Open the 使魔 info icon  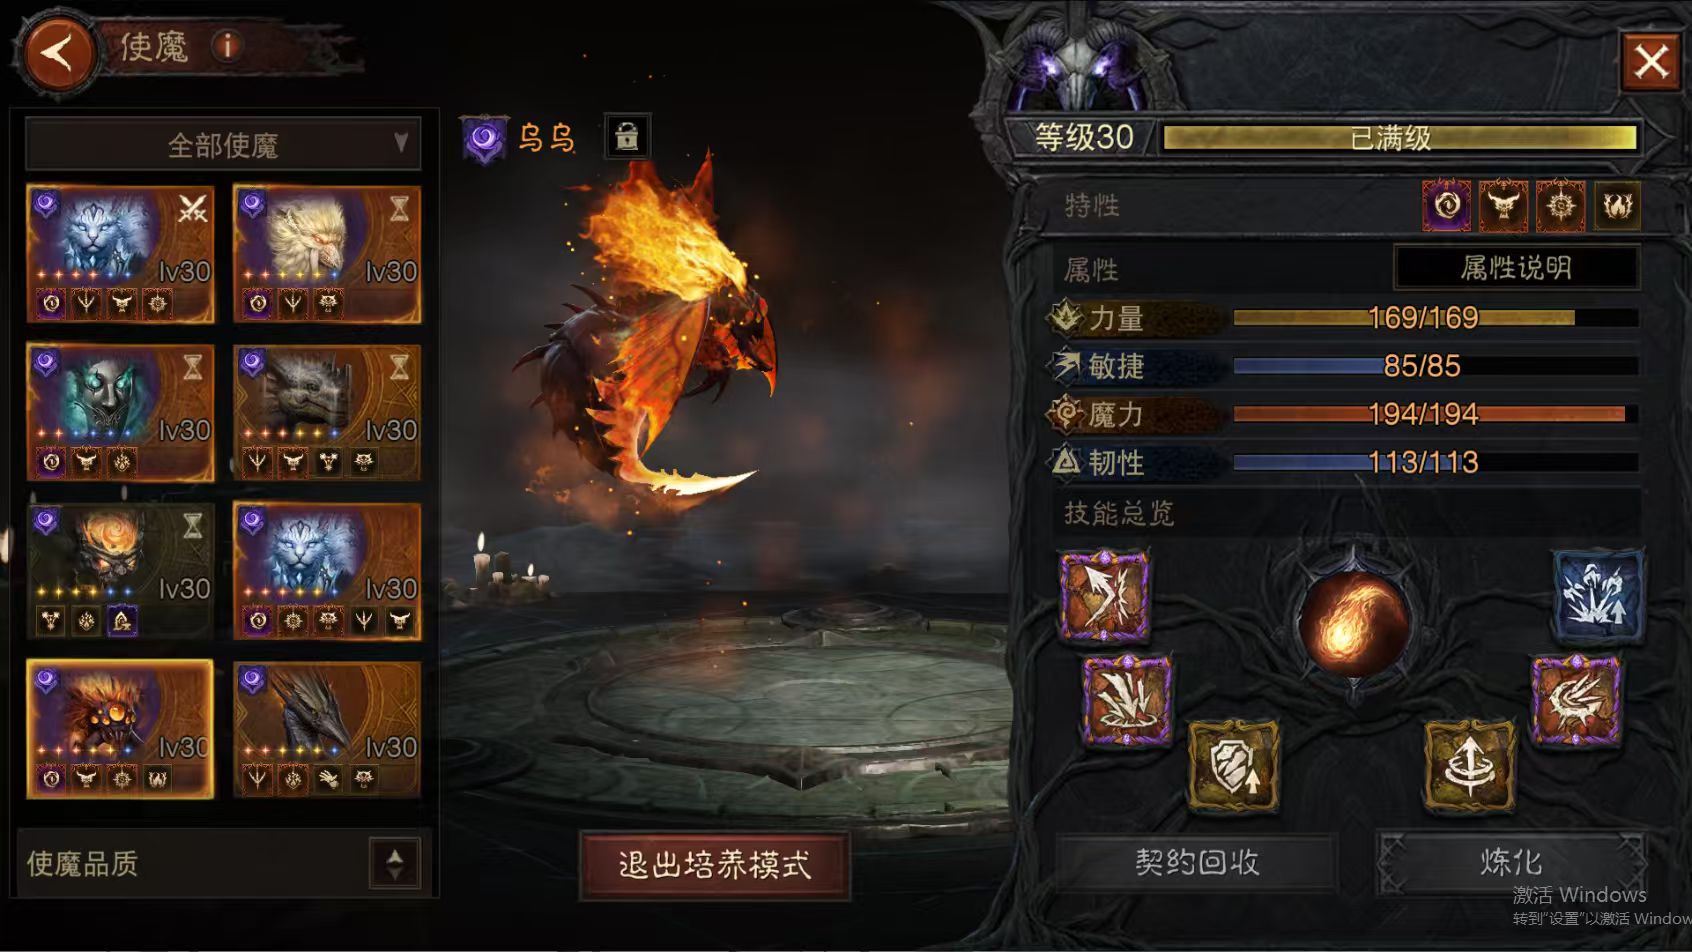pos(228,45)
